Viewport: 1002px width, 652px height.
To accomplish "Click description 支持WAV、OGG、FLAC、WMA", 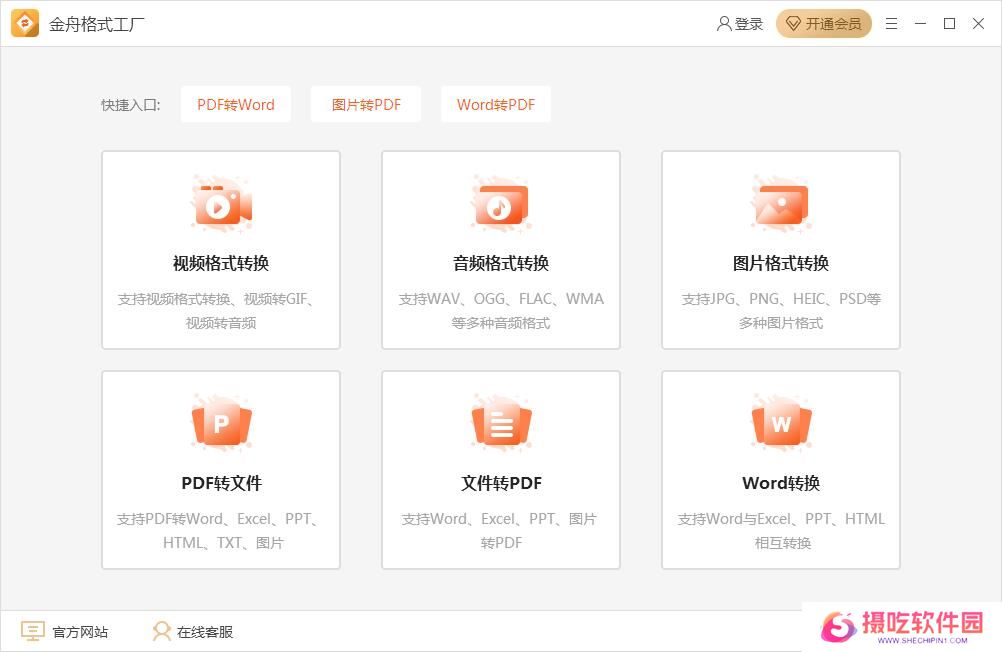I will pos(501,299).
